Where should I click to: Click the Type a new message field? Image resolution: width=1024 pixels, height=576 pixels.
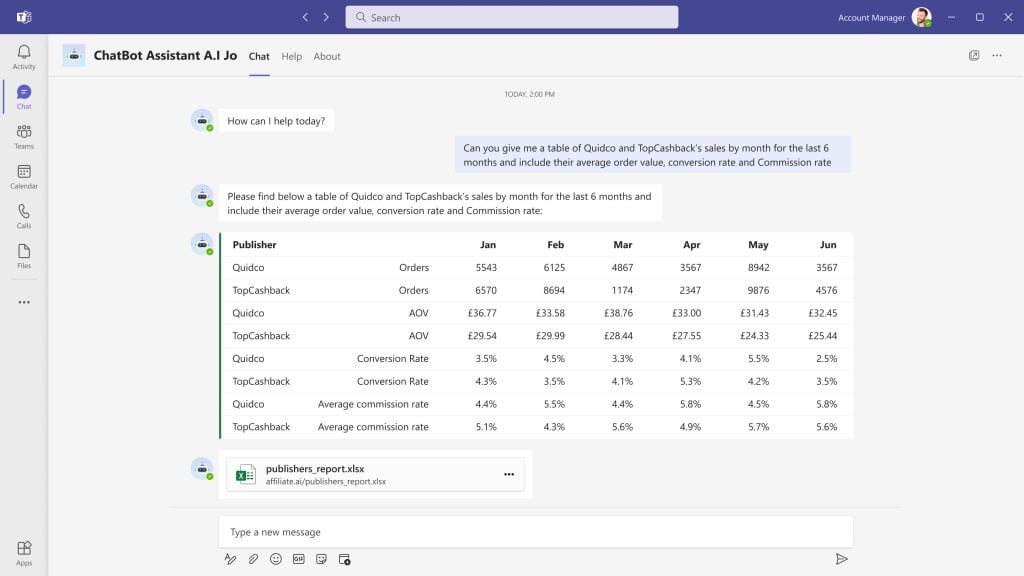pyautogui.click(x=536, y=532)
